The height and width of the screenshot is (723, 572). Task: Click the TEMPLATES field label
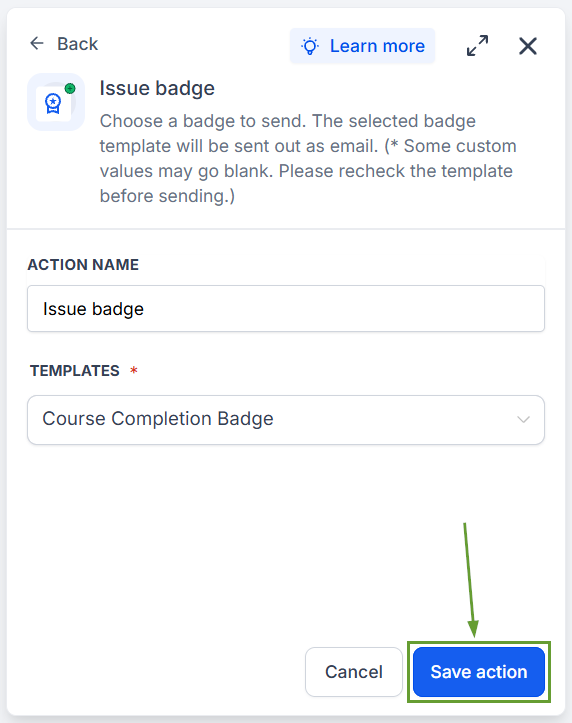[75, 371]
